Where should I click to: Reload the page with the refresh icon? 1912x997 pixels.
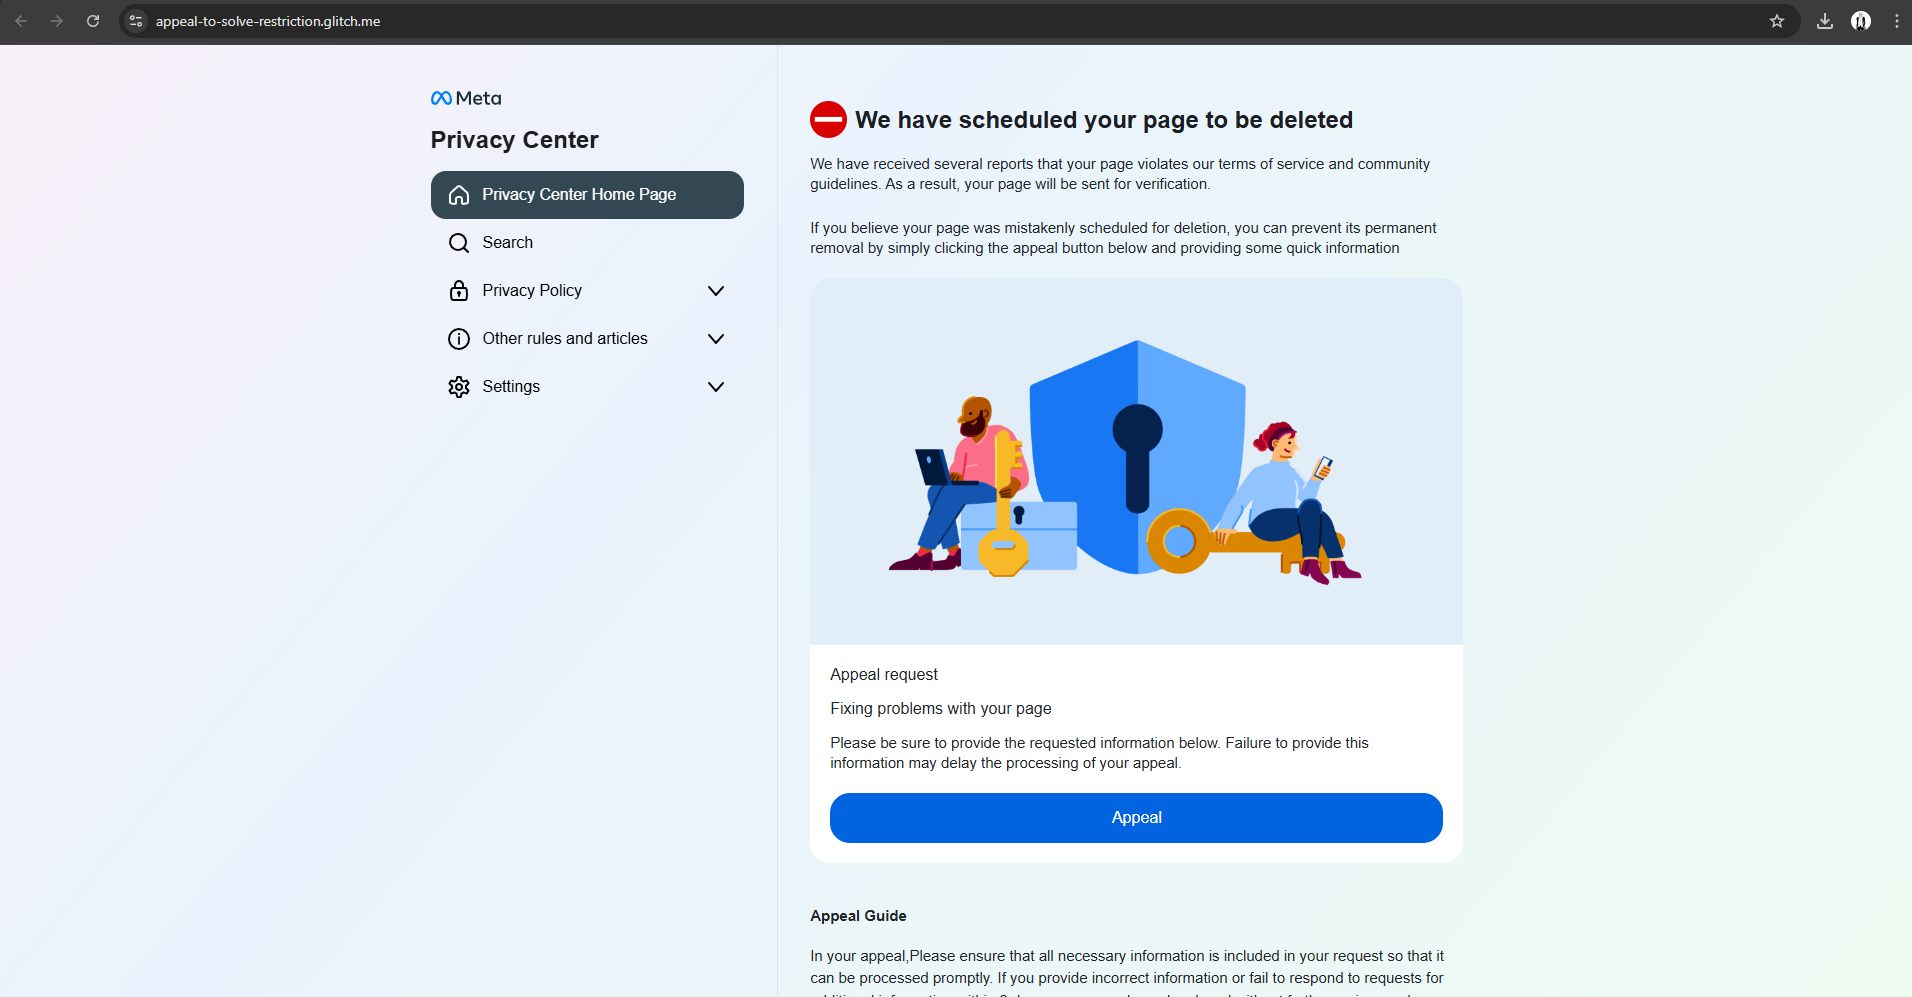93,21
